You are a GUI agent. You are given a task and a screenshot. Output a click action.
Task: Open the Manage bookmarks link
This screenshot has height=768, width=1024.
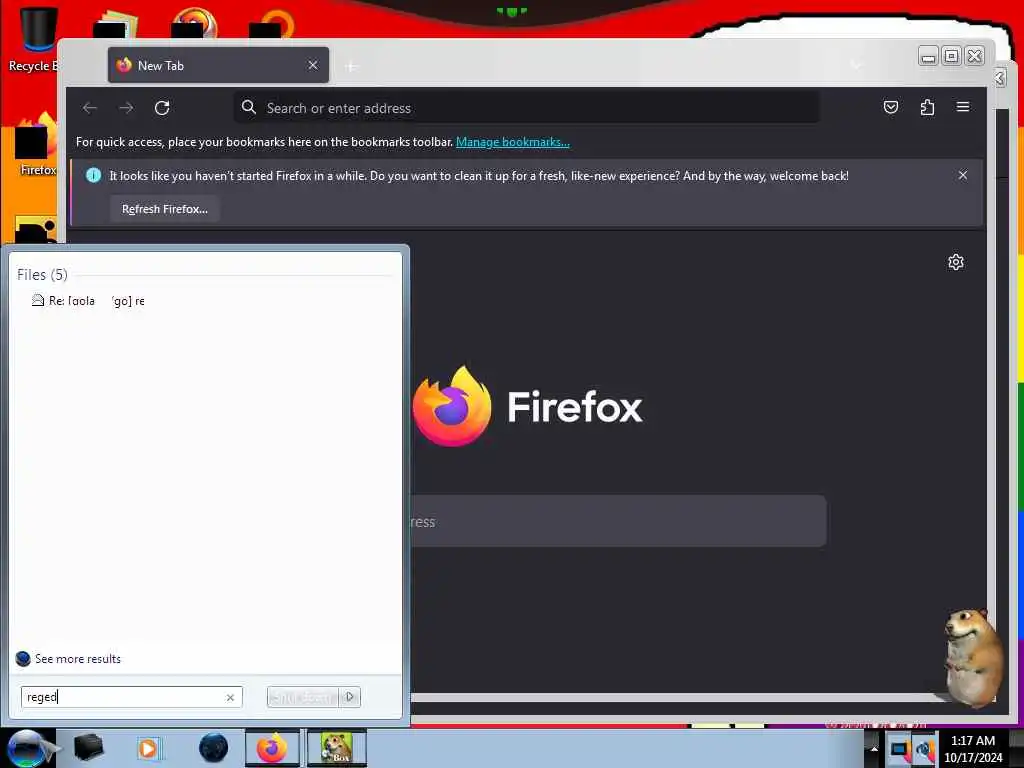pos(513,142)
